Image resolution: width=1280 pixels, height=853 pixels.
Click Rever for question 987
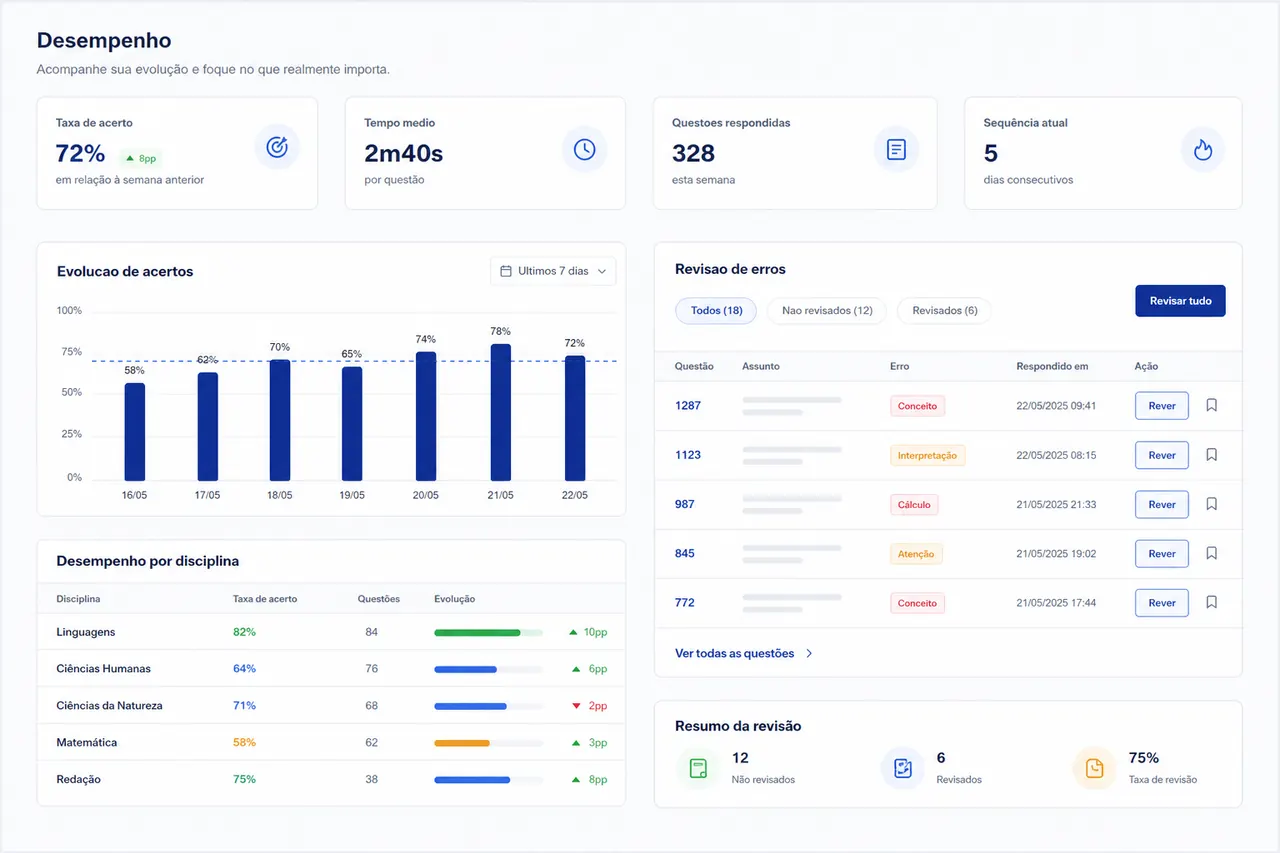(1162, 504)
